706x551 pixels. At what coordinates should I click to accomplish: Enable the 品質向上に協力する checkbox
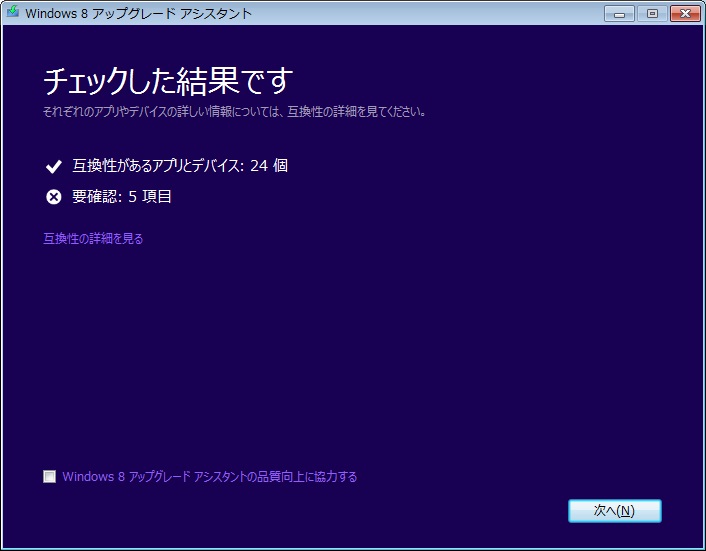[50, 476]
